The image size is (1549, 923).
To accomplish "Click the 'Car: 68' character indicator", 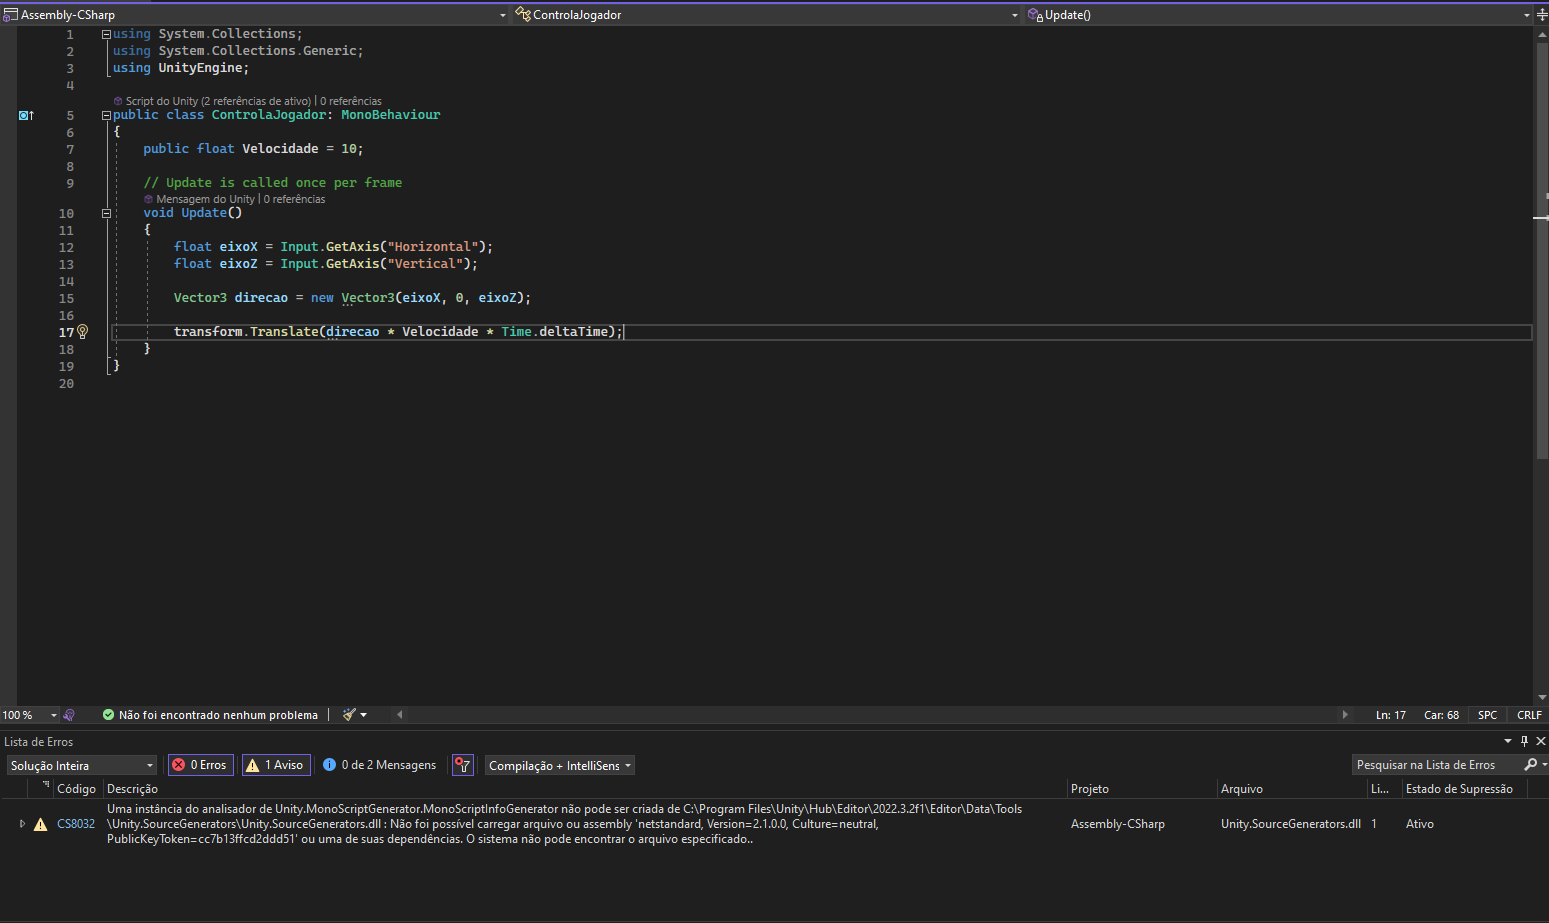I will click(1441, 715).
